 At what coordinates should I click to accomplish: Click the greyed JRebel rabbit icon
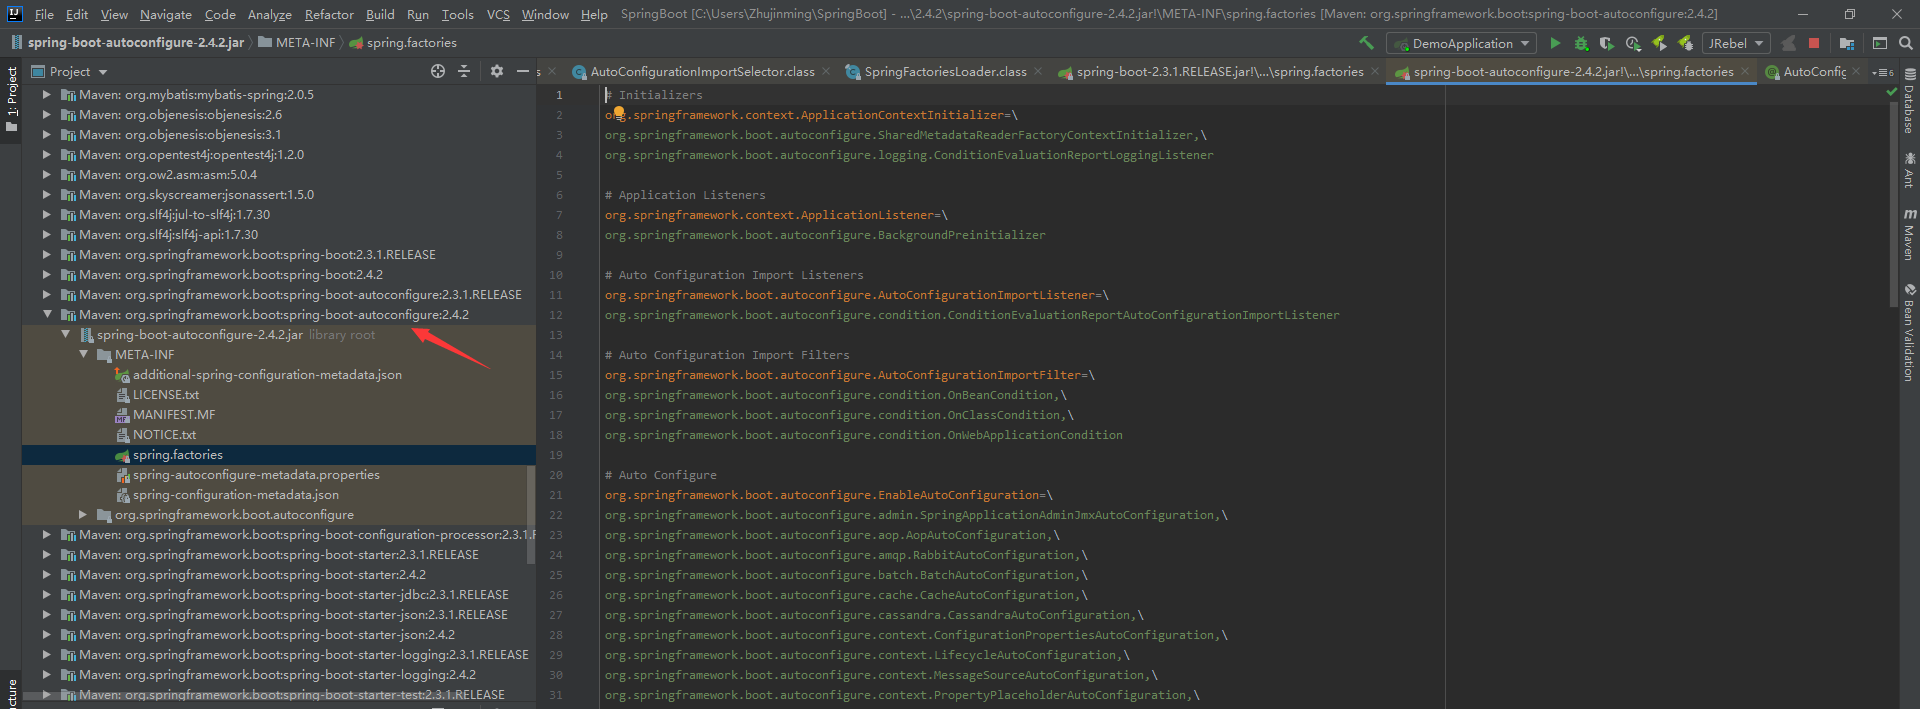[x=1788, y=43]
